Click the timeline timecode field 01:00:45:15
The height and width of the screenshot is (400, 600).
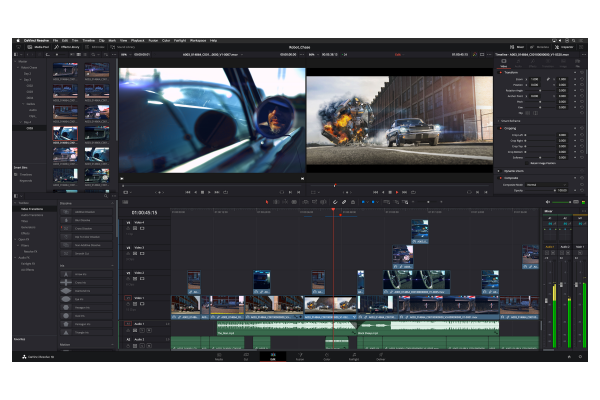(x=144, y=212)
